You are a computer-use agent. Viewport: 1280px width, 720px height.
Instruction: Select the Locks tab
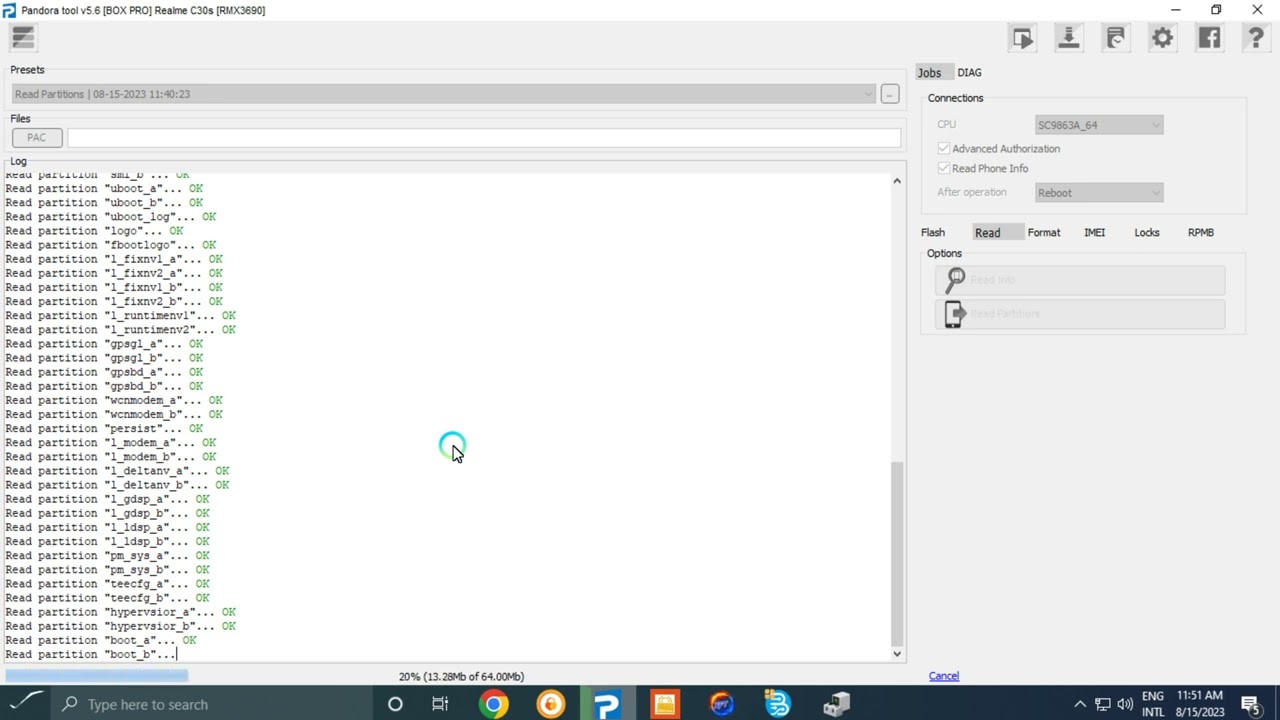coord(1147,232)
